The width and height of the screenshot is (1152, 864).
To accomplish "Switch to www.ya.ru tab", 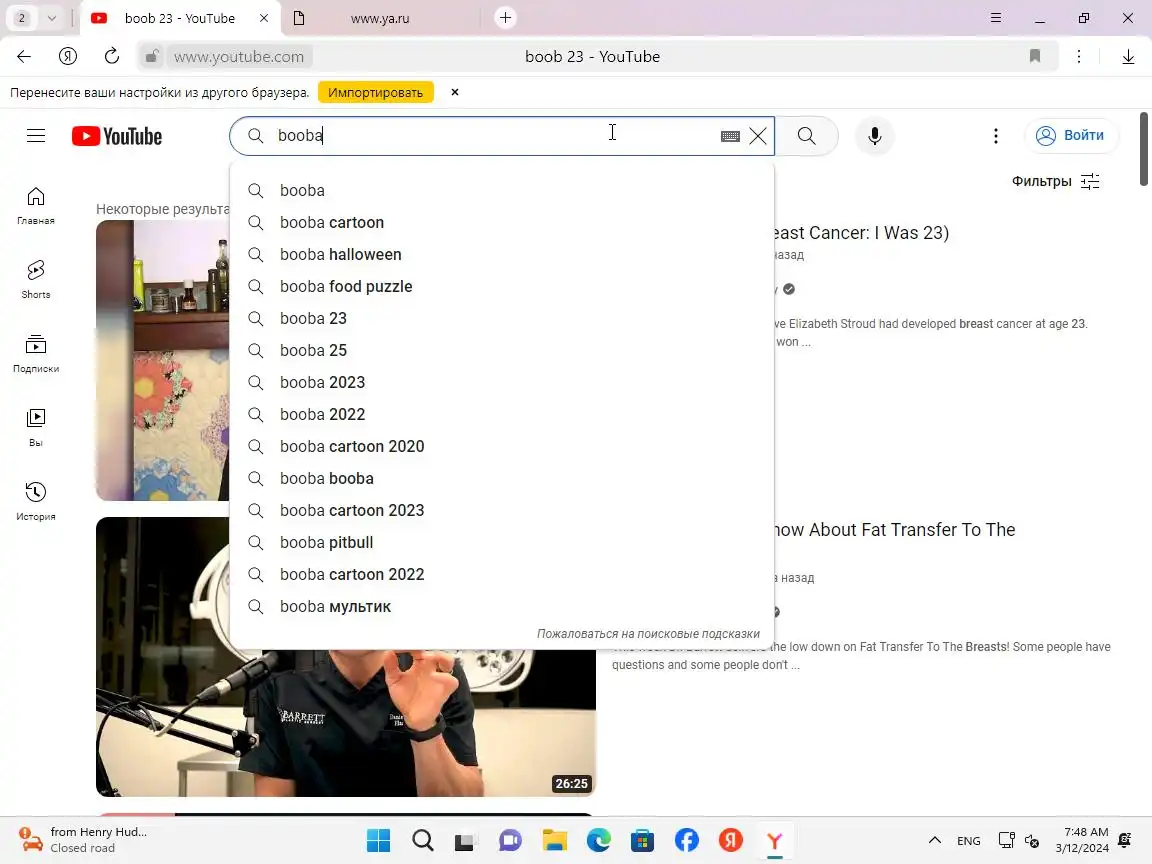I will pos(380,18).
